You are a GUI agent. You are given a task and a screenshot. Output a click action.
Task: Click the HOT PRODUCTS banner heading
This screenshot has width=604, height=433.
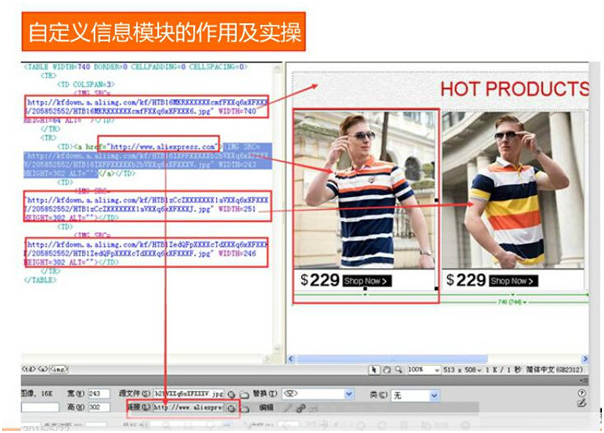click(x=515, y=89)
